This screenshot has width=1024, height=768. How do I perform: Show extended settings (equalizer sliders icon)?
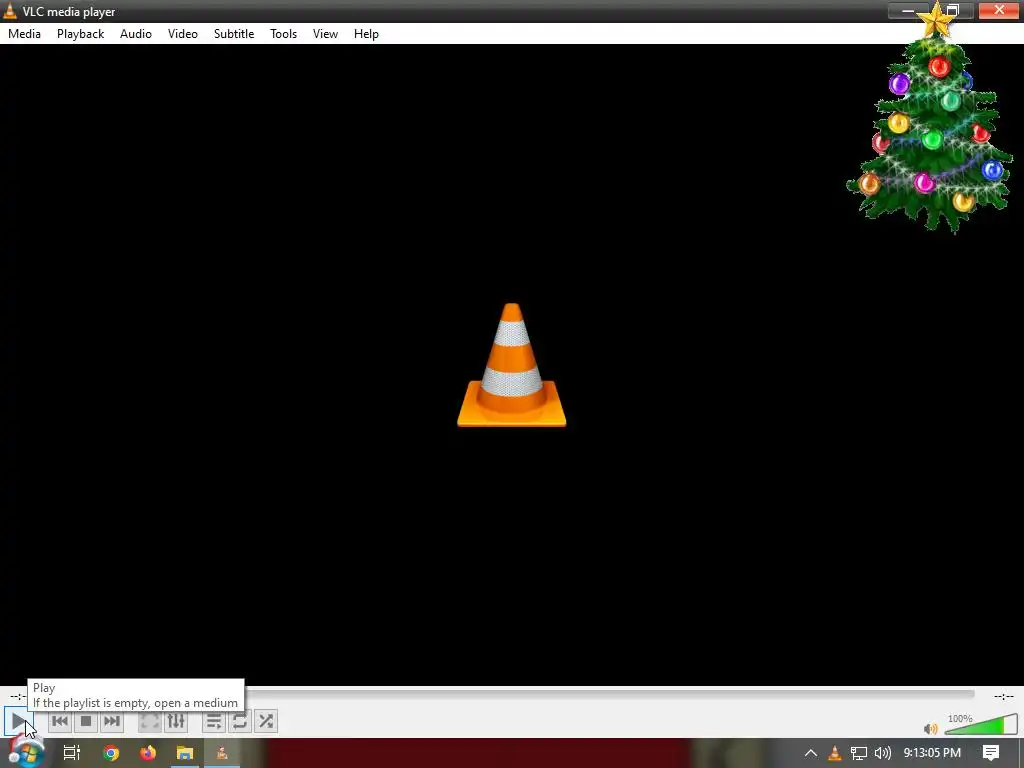tap(176, 721)
